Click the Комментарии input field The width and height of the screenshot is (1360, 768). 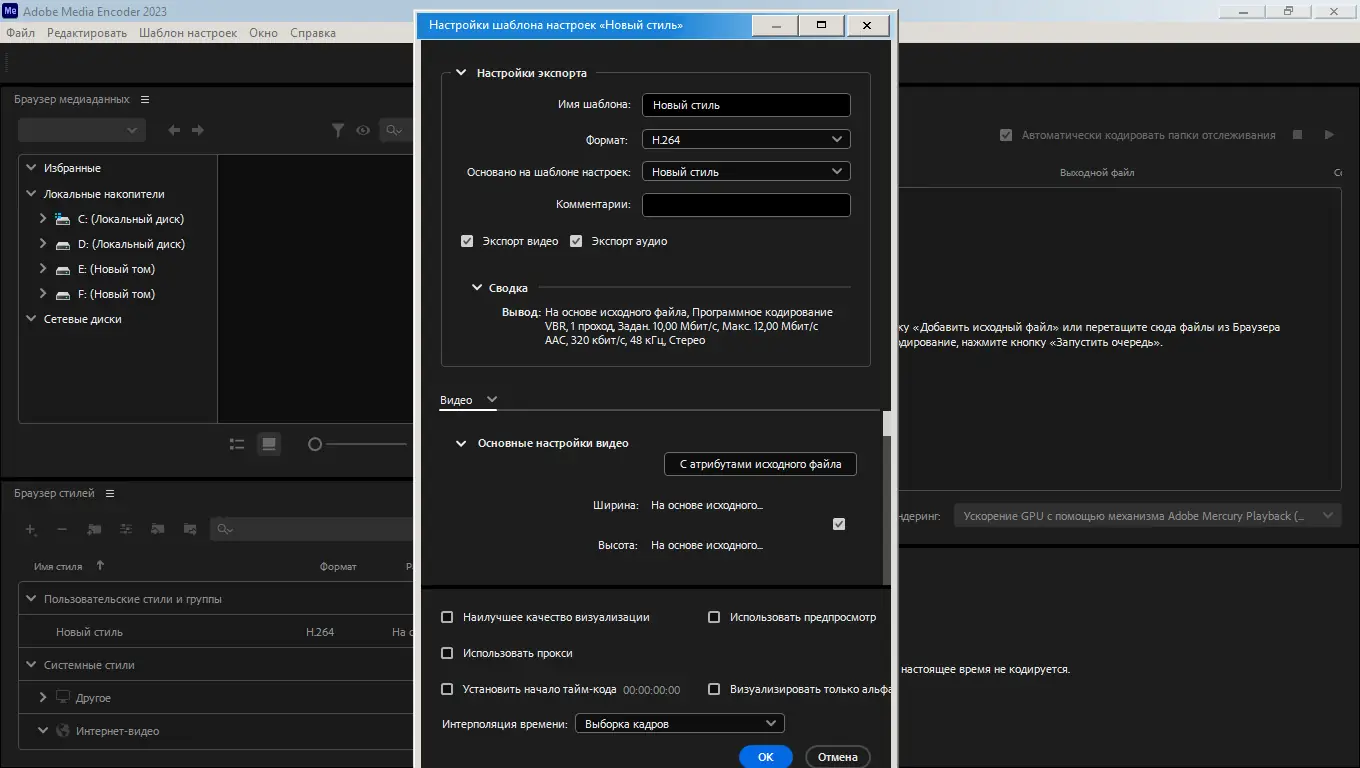[x=746, y=205]
